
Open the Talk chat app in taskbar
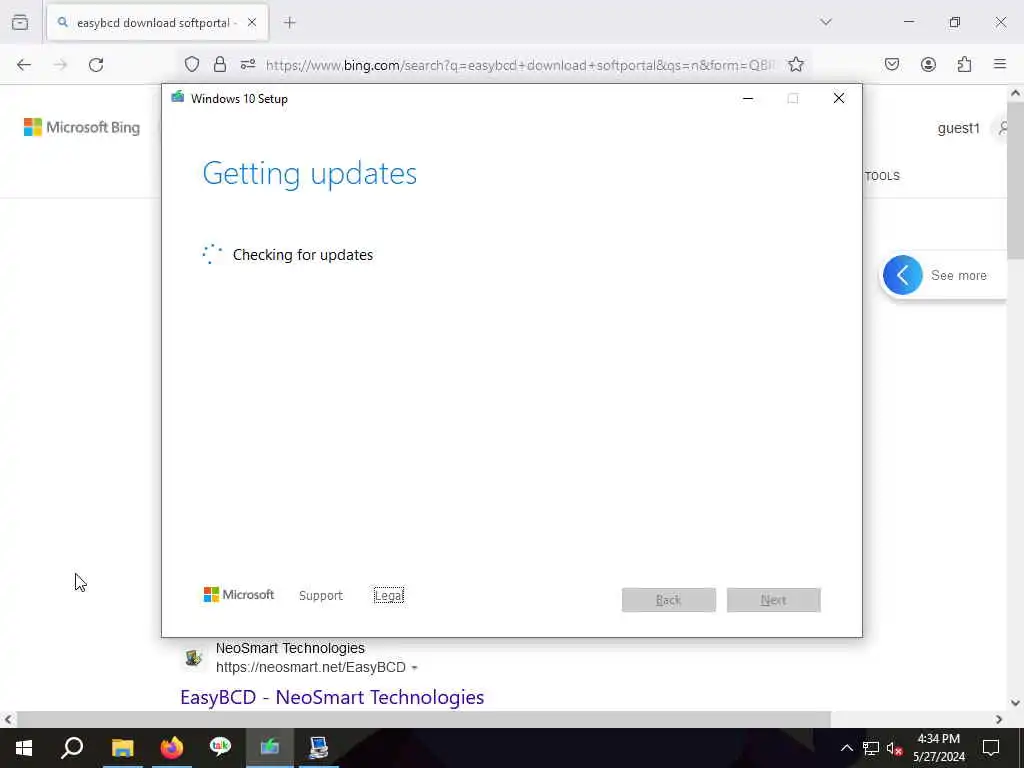coord(221,748)
